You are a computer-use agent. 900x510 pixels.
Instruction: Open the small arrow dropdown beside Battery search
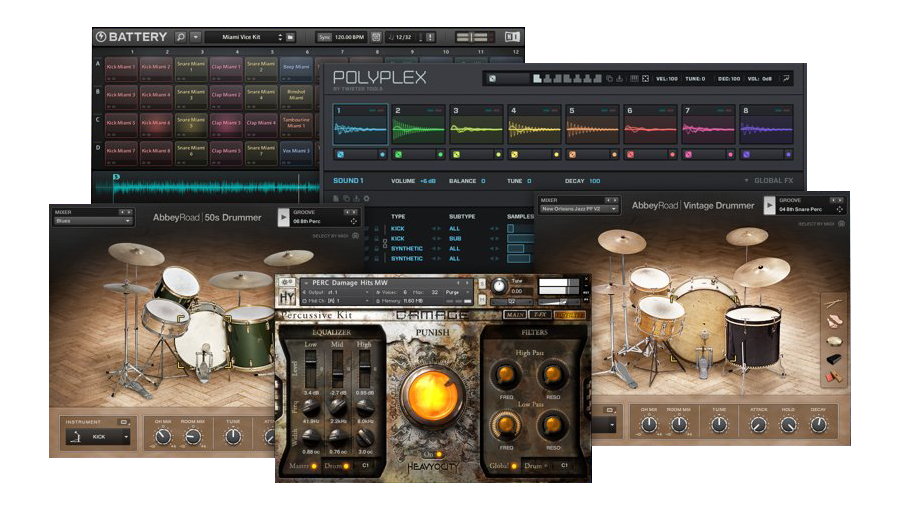click(196, 37)
